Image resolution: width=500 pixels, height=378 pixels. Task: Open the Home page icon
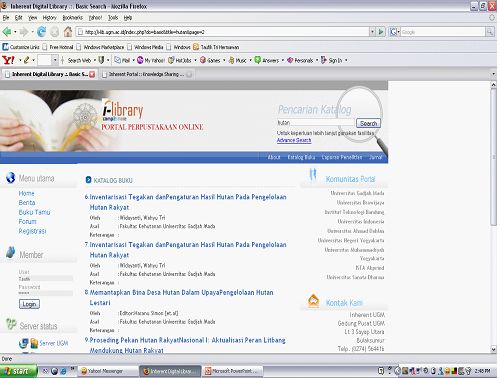[x=68, y=32]
